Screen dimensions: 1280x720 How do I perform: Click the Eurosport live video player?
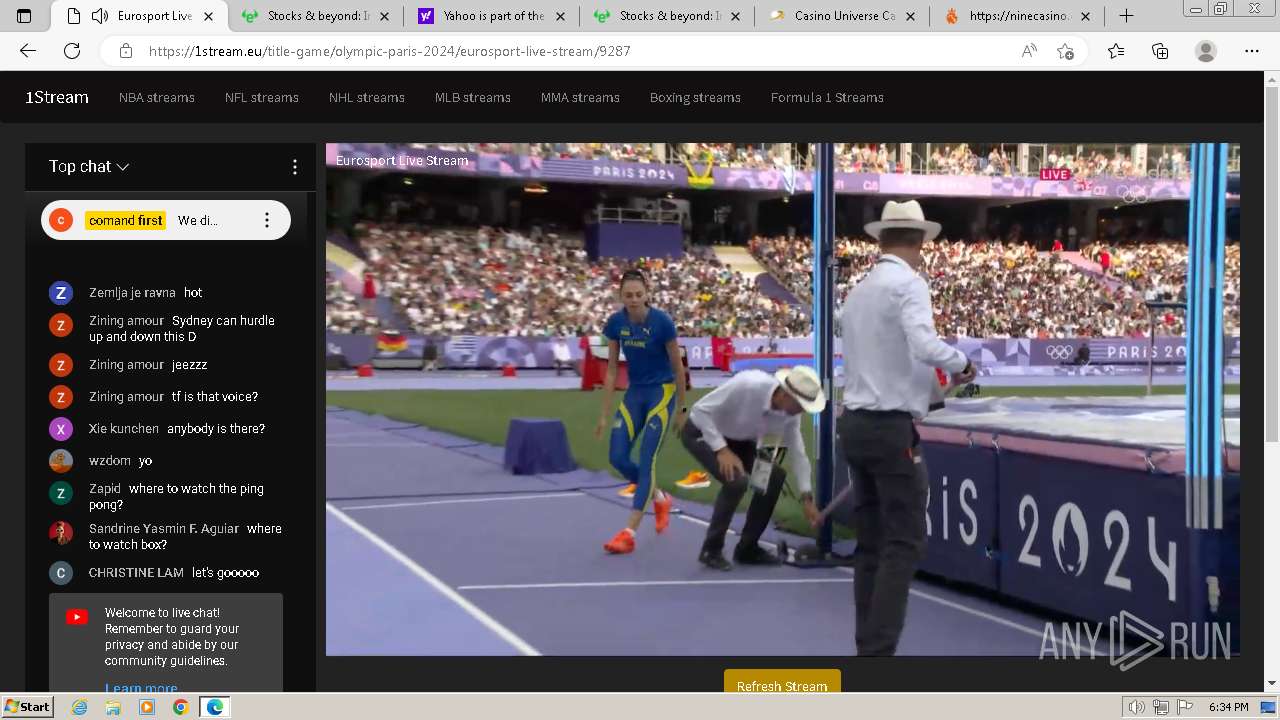(x=783, y=400)
